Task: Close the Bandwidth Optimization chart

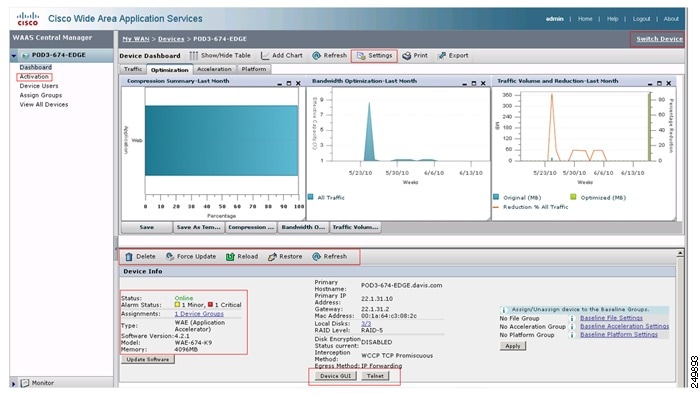Action: click(x=483, y=84)
